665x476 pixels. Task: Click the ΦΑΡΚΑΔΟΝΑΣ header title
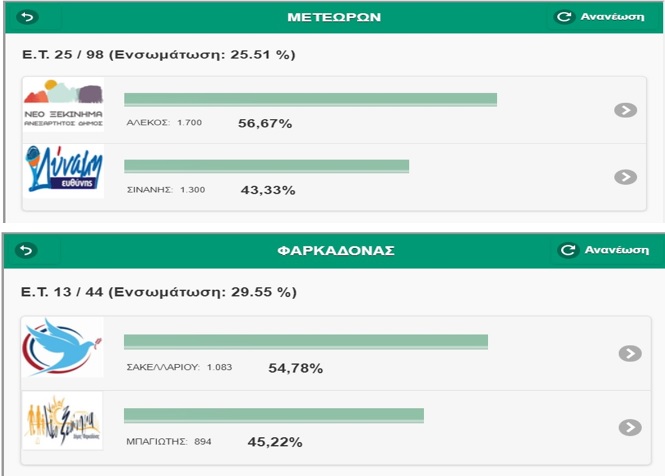pos(336,250)
